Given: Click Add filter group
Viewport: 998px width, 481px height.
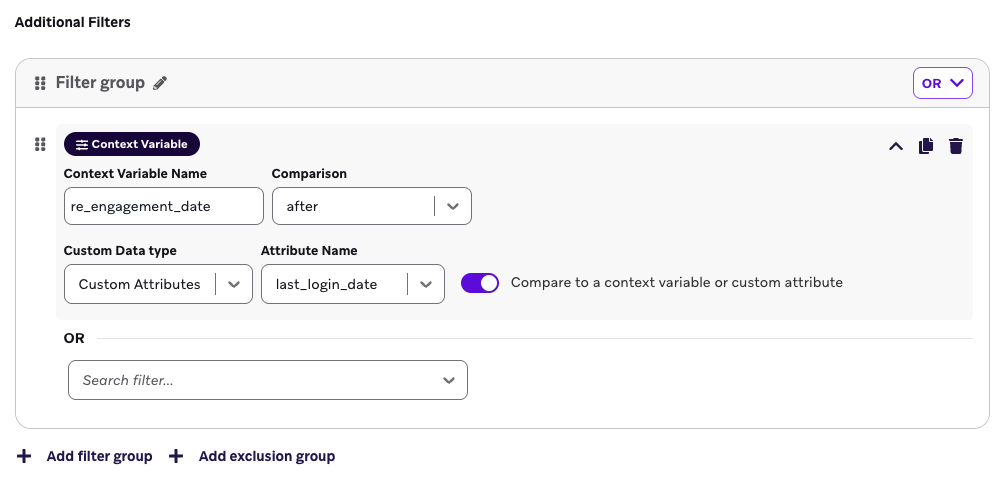Looking at the screenshot, I should coord(99,456).
